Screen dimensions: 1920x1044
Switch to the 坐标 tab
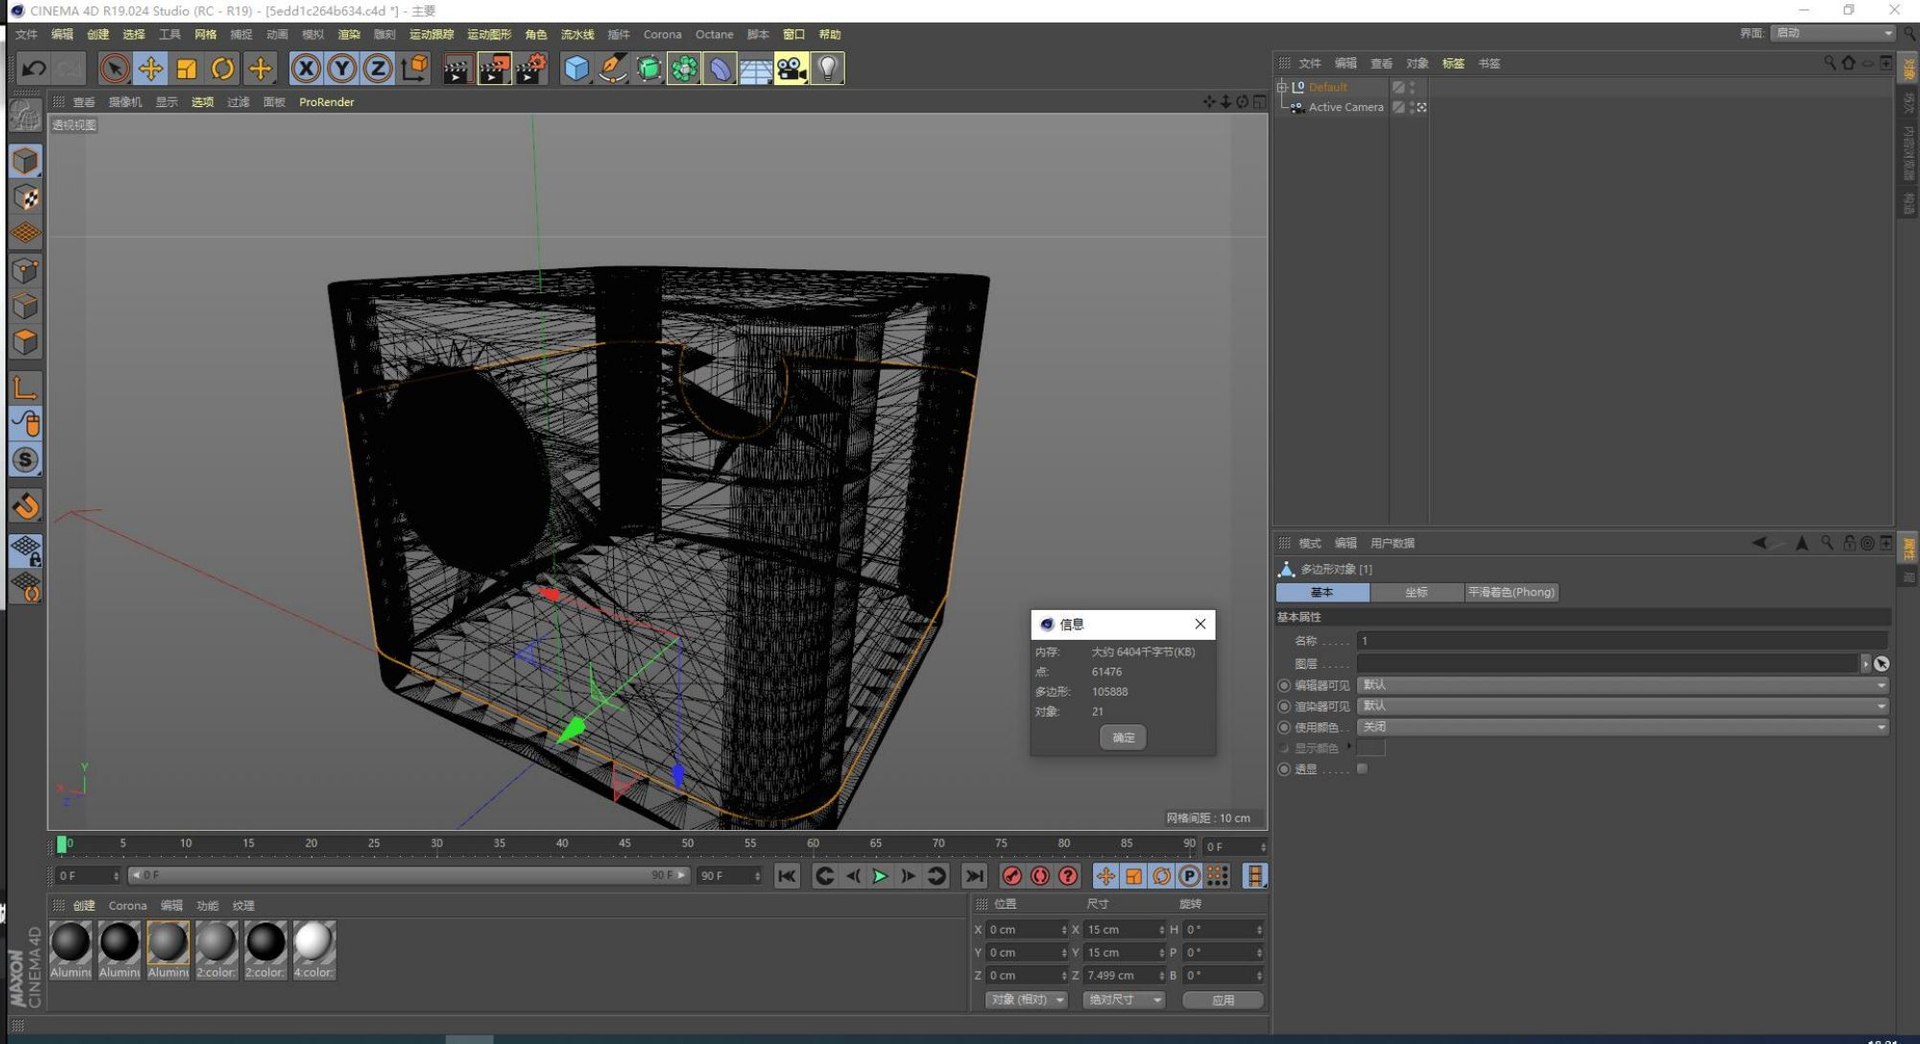point(1416,592)
